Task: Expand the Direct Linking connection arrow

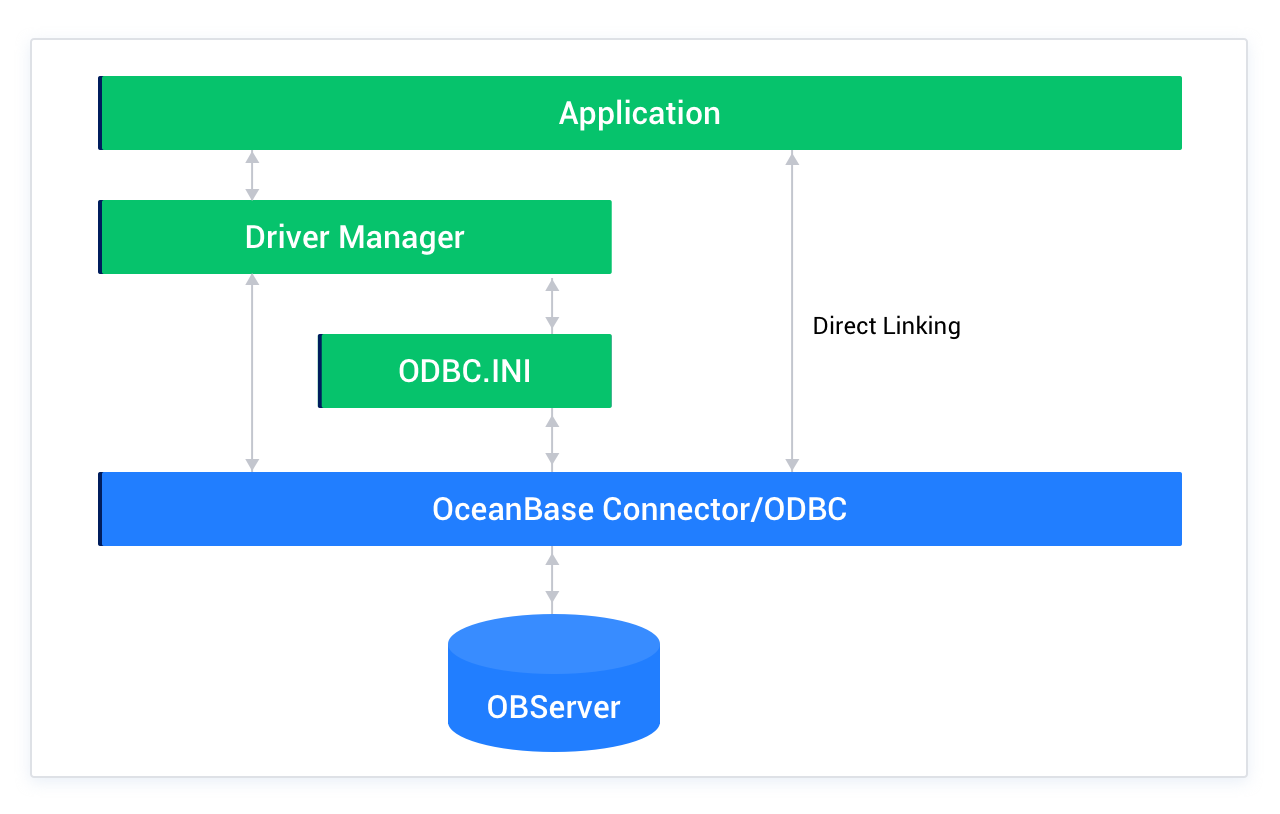Action: click(x=793, y=310)
